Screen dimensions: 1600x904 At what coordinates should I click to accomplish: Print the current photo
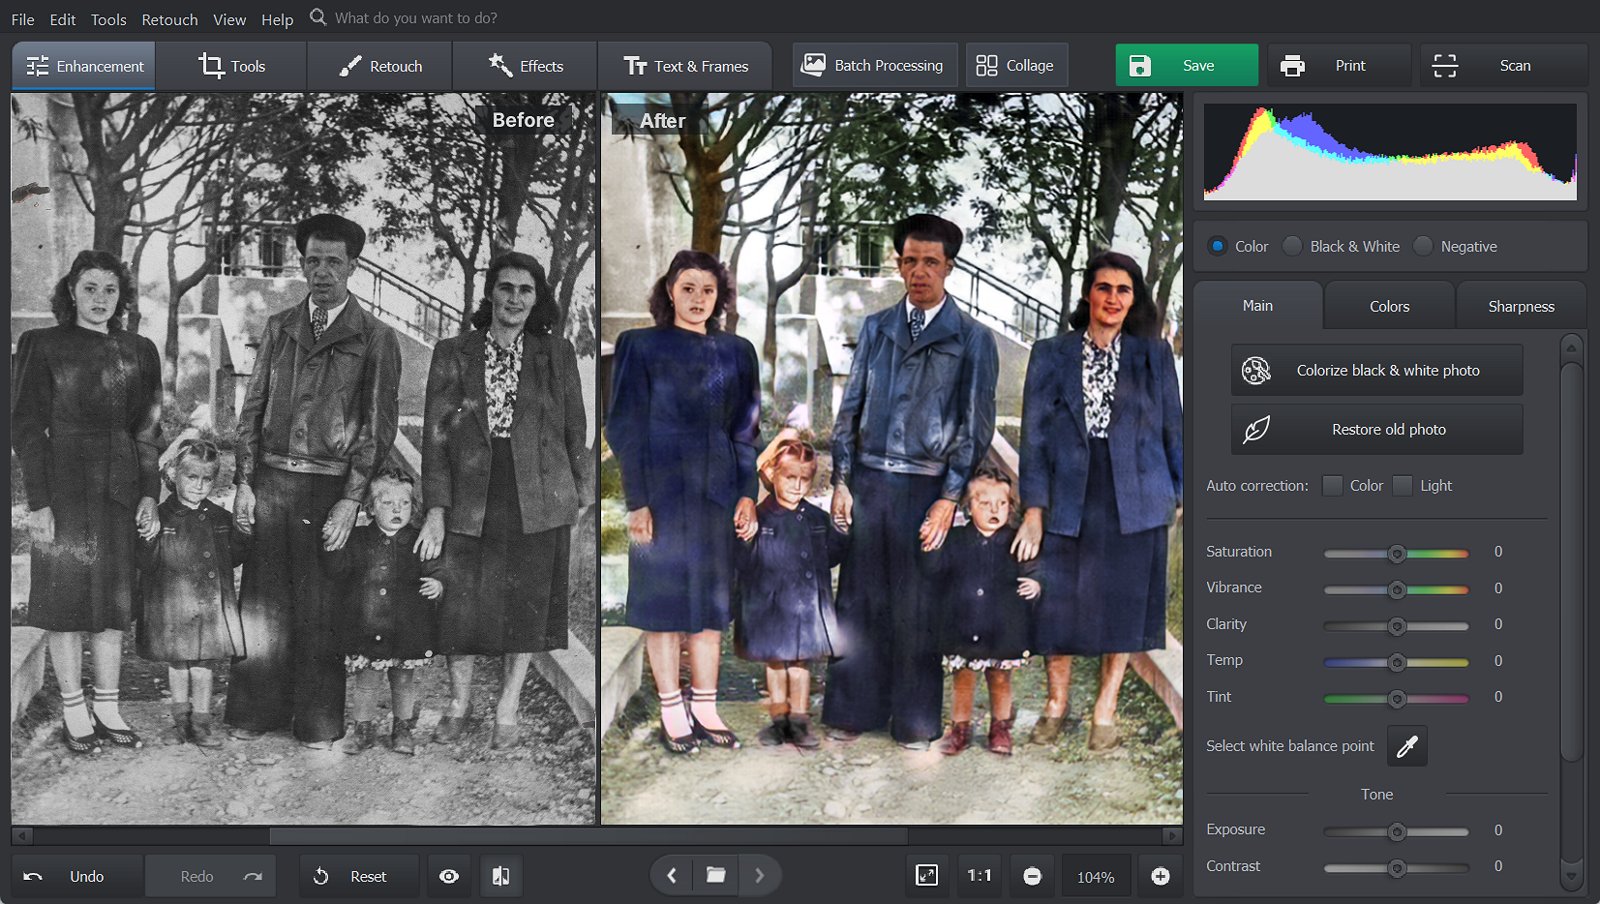point(1338,66)
